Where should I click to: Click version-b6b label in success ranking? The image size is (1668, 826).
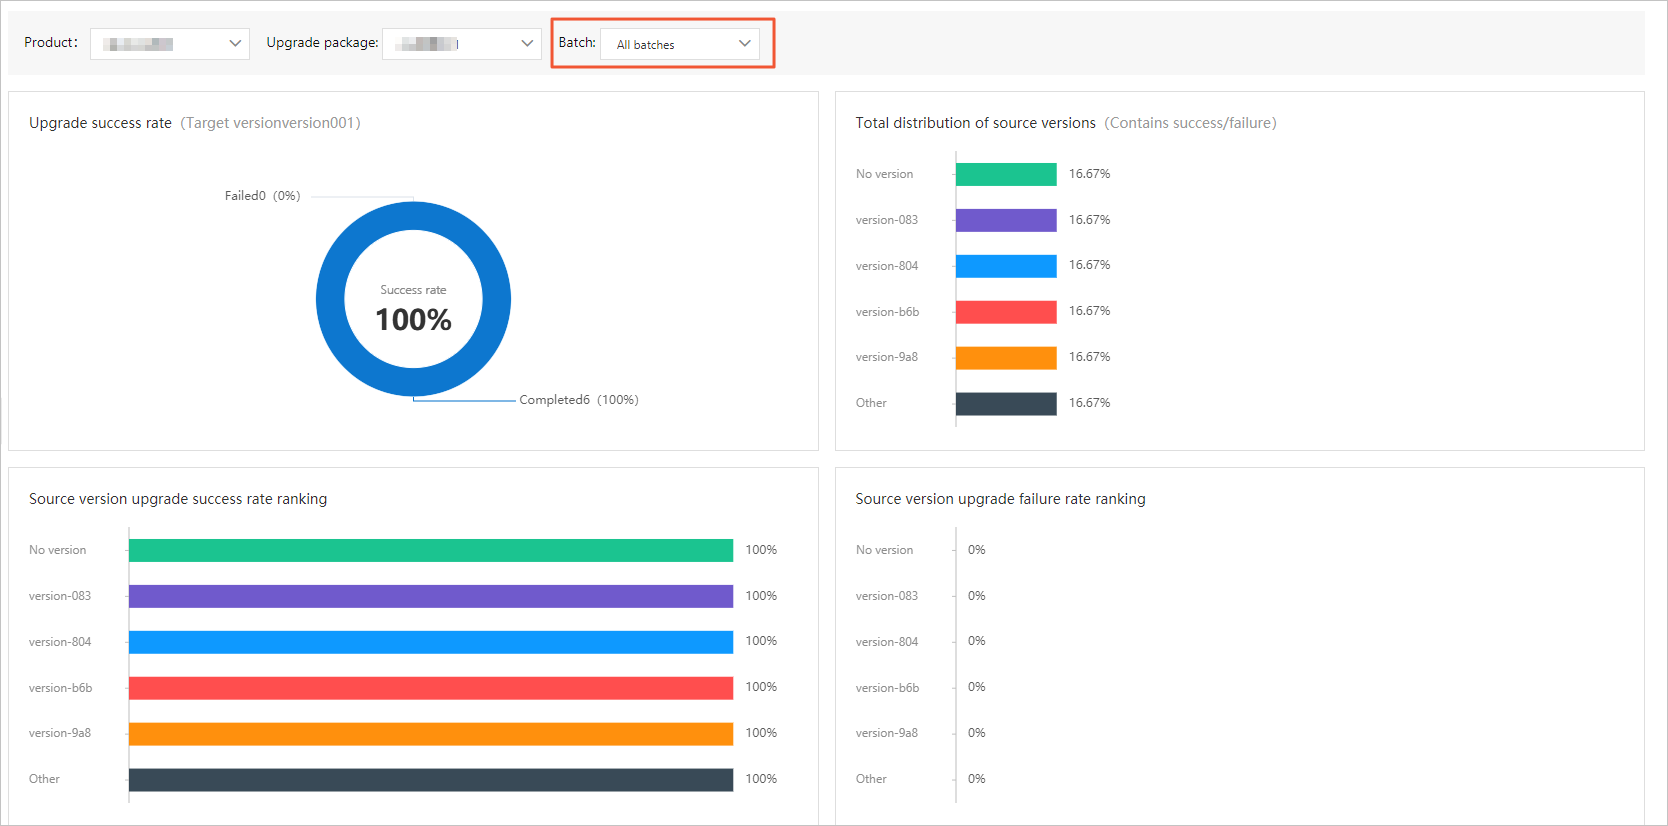point(60,688)
